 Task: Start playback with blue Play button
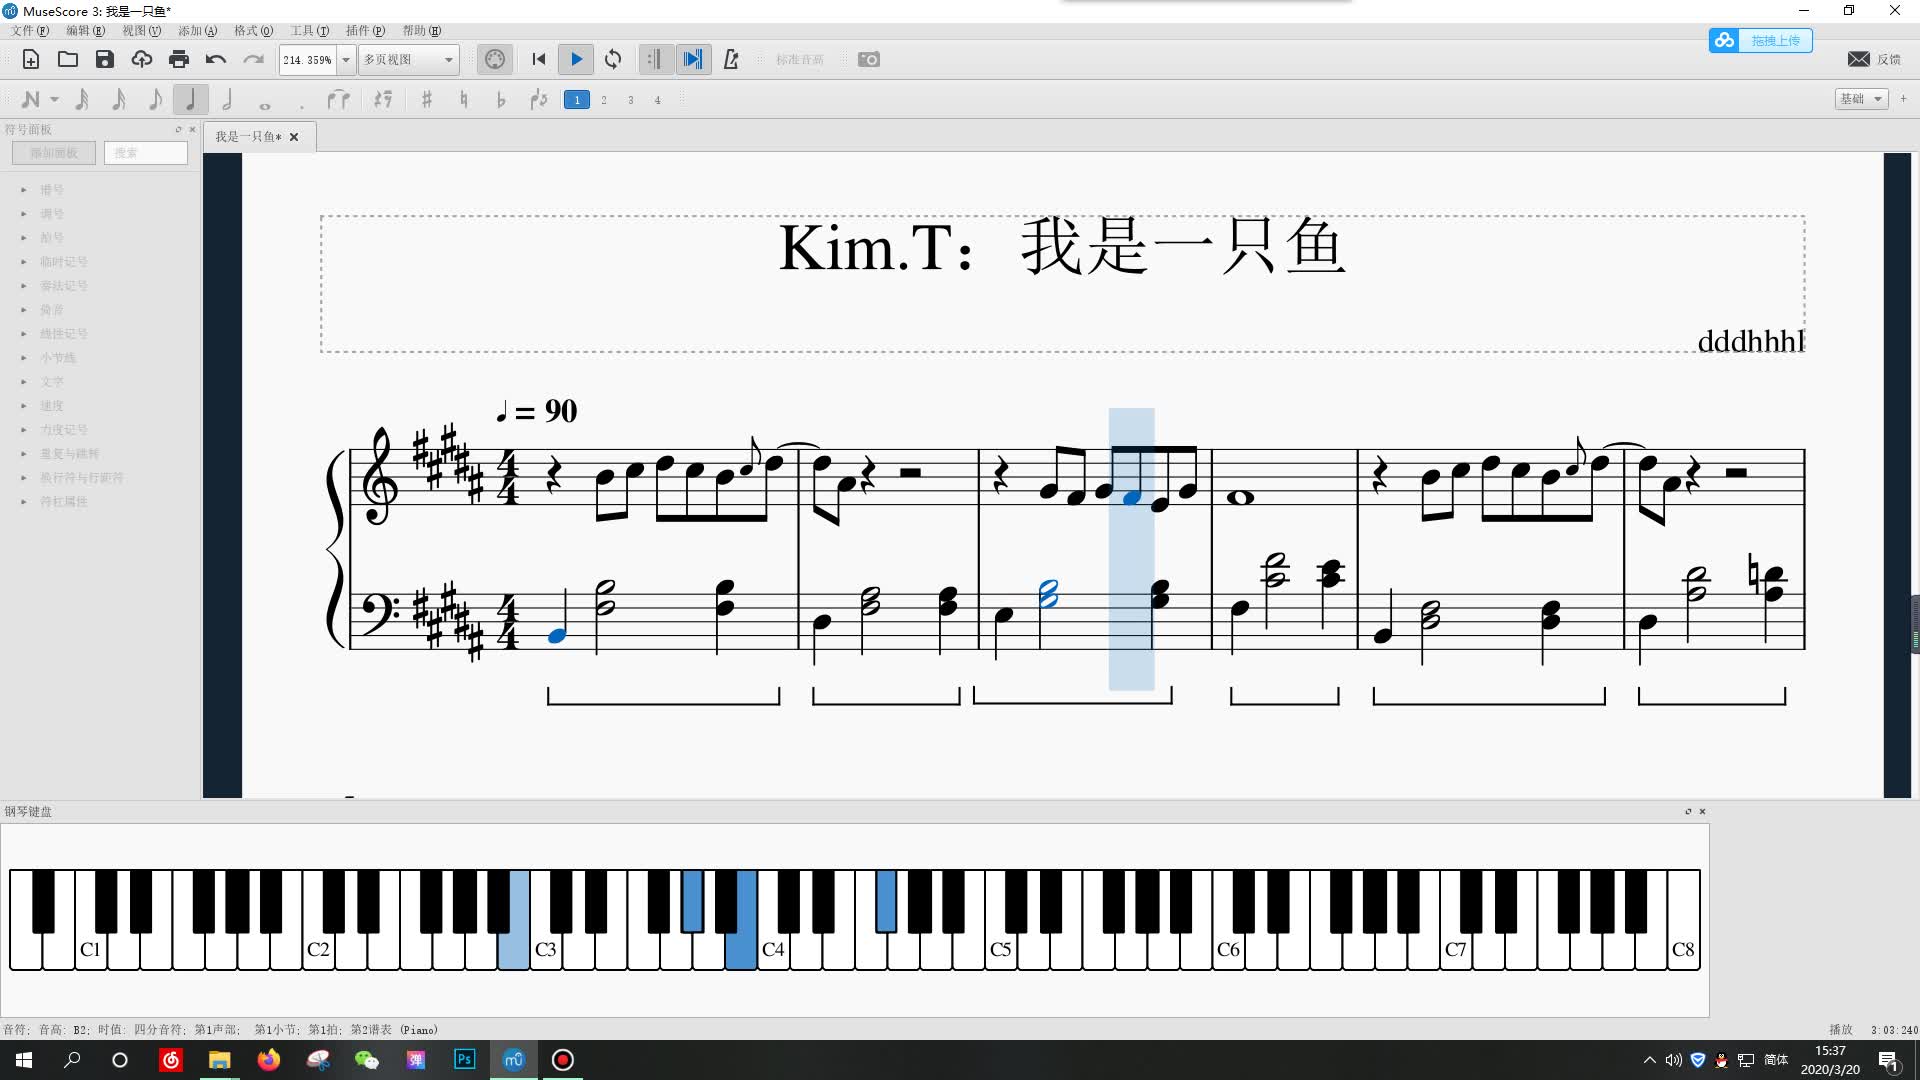[x=576, y=59]
